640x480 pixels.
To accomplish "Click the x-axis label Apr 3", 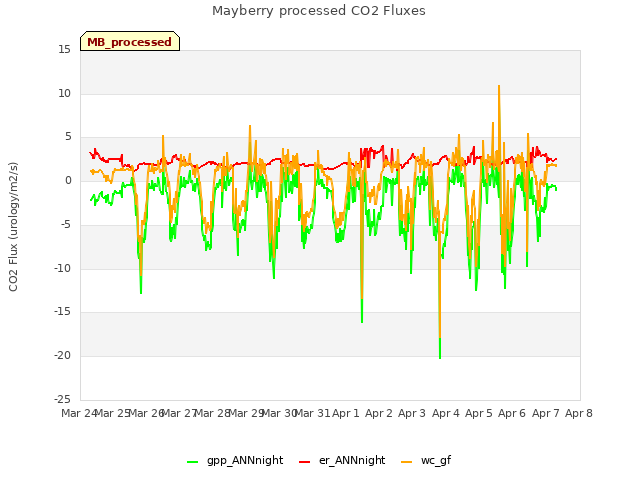I will (x=412, y=413).
